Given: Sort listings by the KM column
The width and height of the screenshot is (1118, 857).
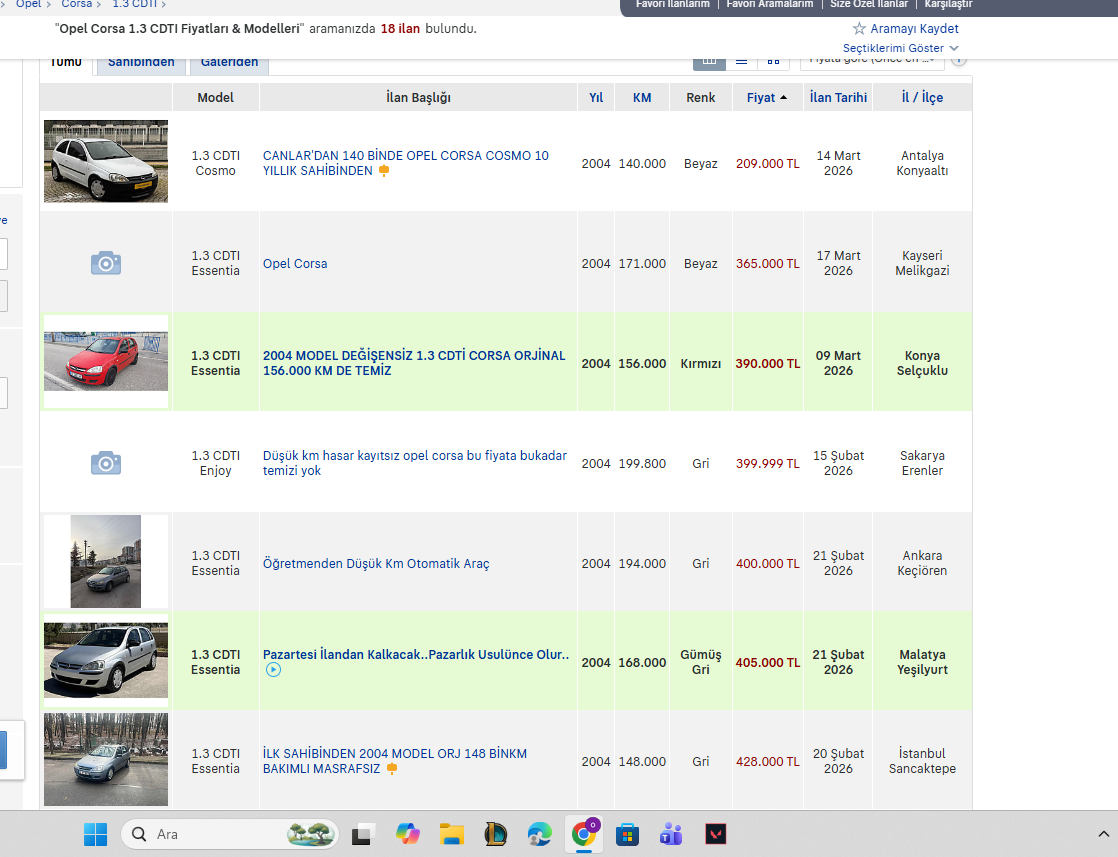Looking at the screenshot, I should click(x=642, y=98).
